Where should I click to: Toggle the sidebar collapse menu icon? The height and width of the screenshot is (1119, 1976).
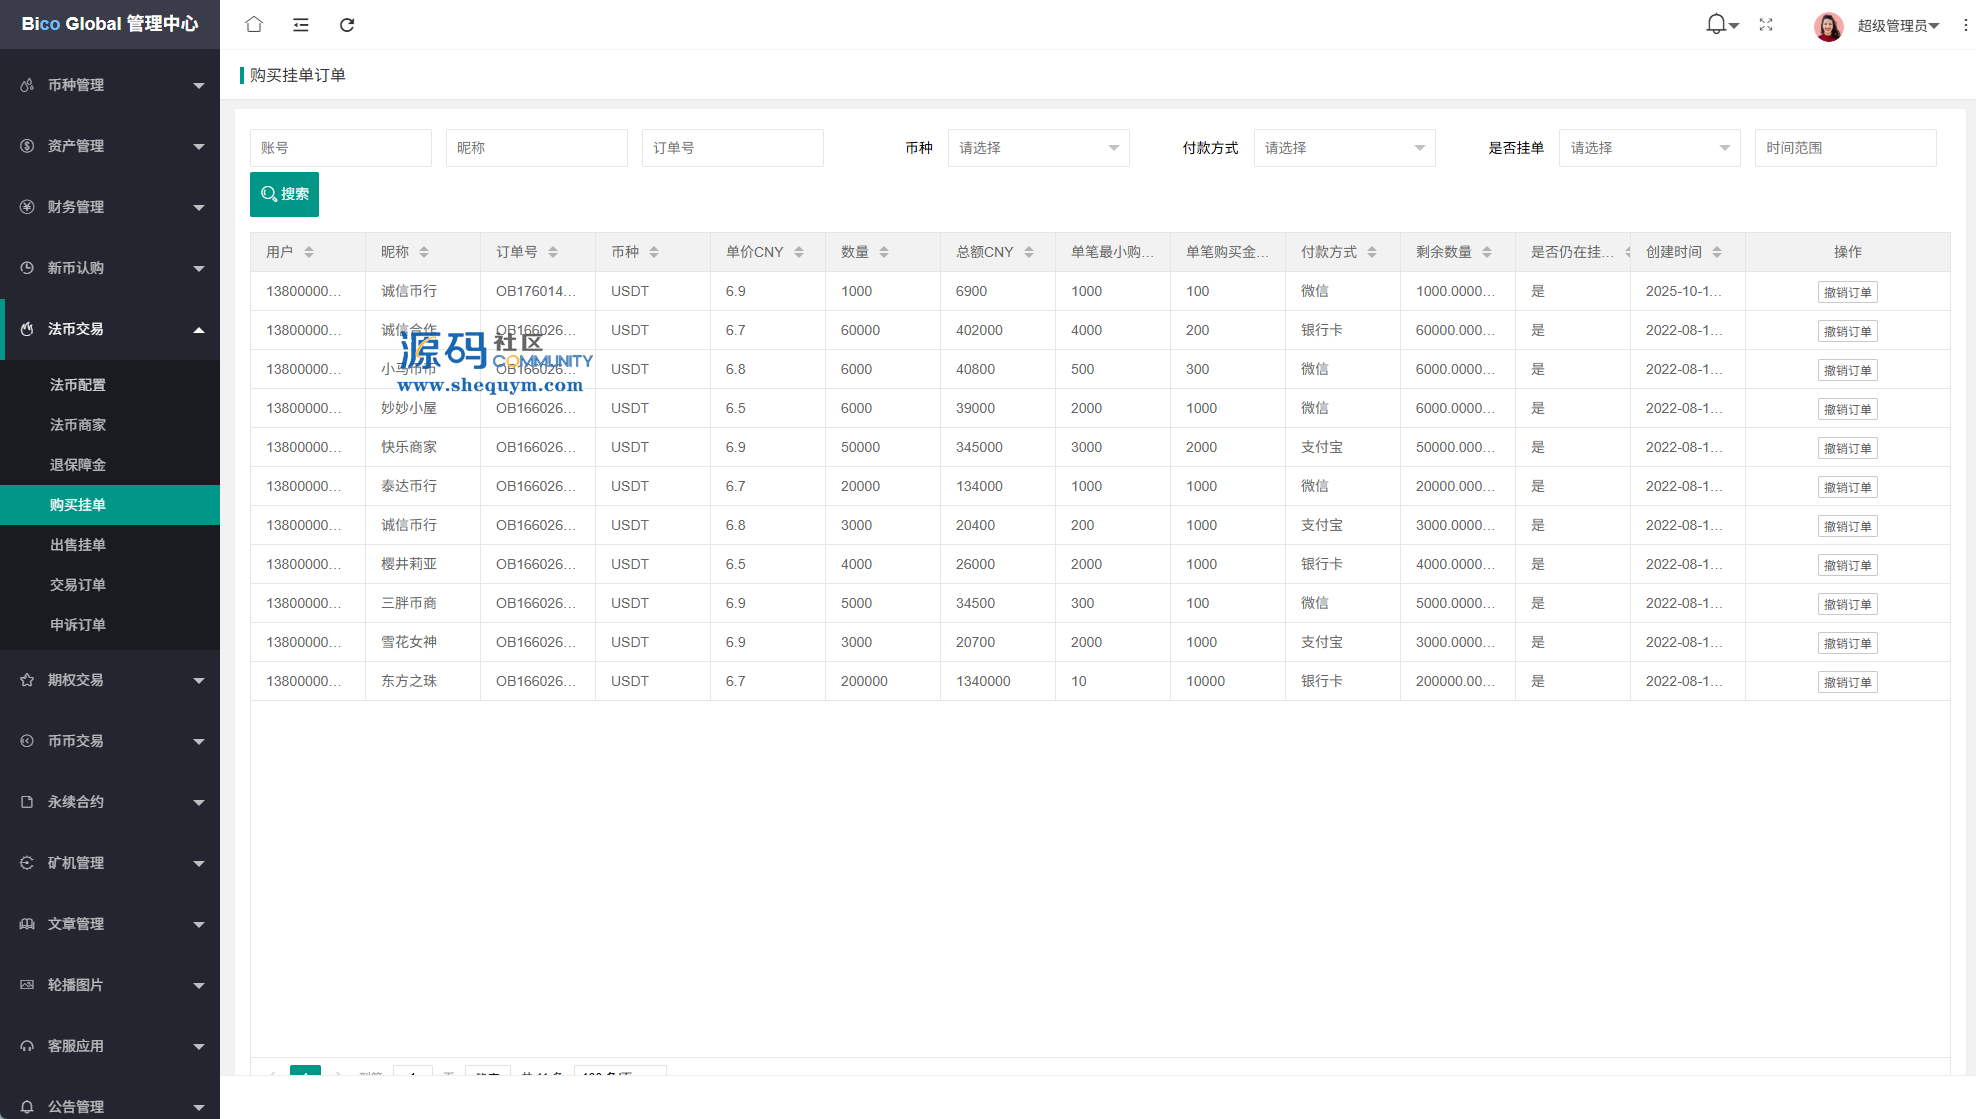click(x=300, y=25)
